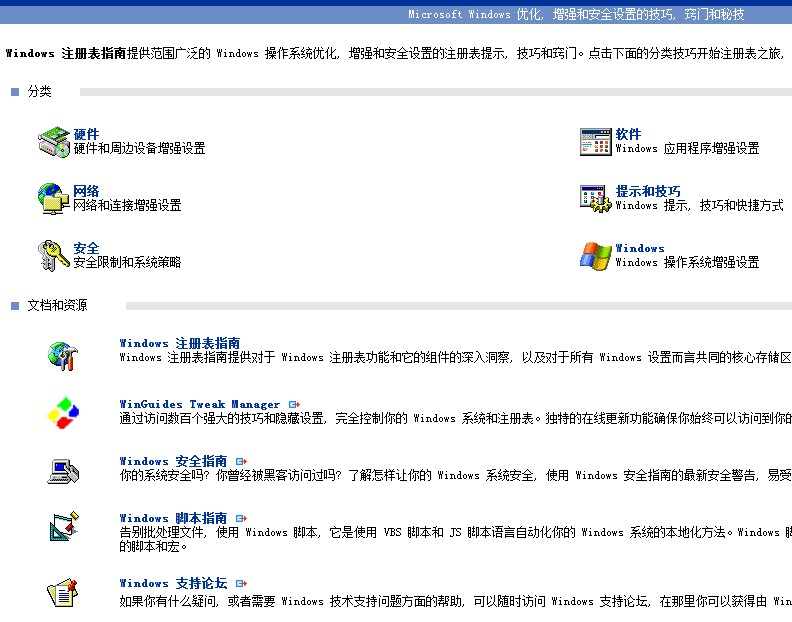
Task: Click the 提示和技巧 gear window icon
Action: coord(596,199)
